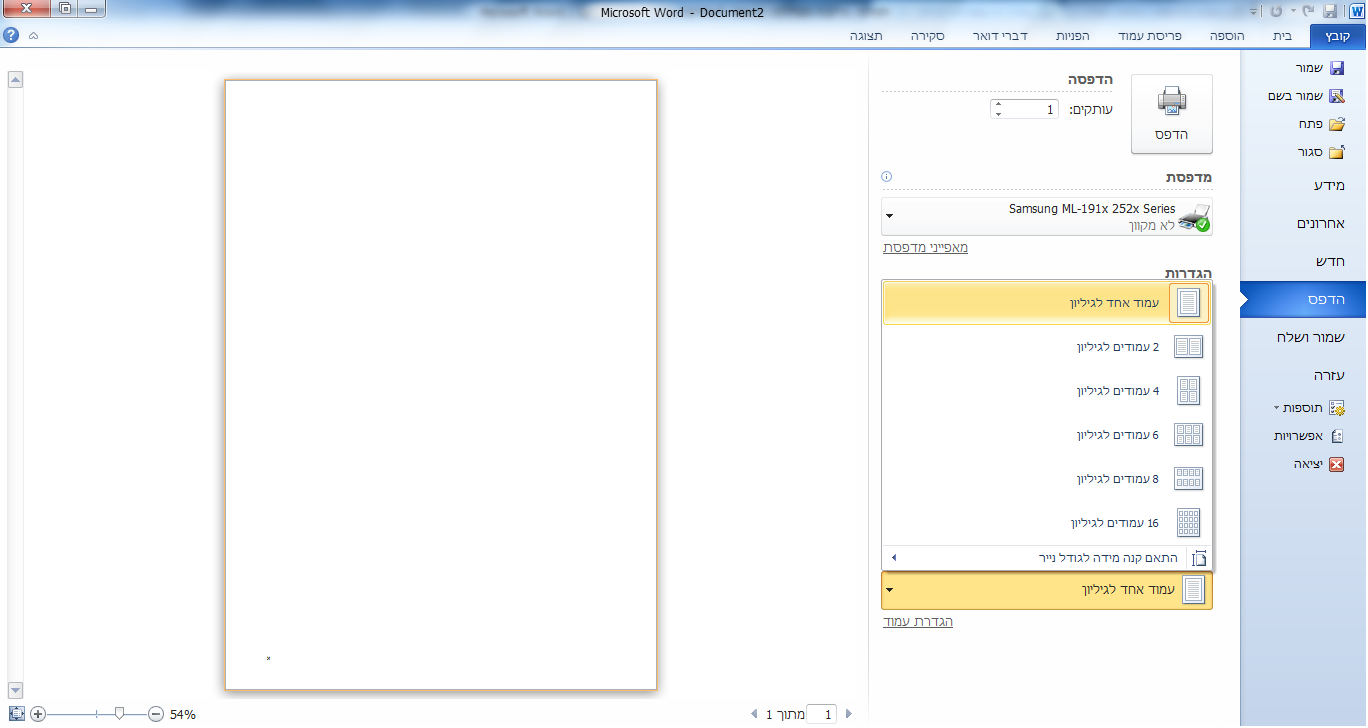The width and height of the screenshot is (1368, 728).
Task: Open the הגדרת עמוד link
Action: click(x=918, y=622)
